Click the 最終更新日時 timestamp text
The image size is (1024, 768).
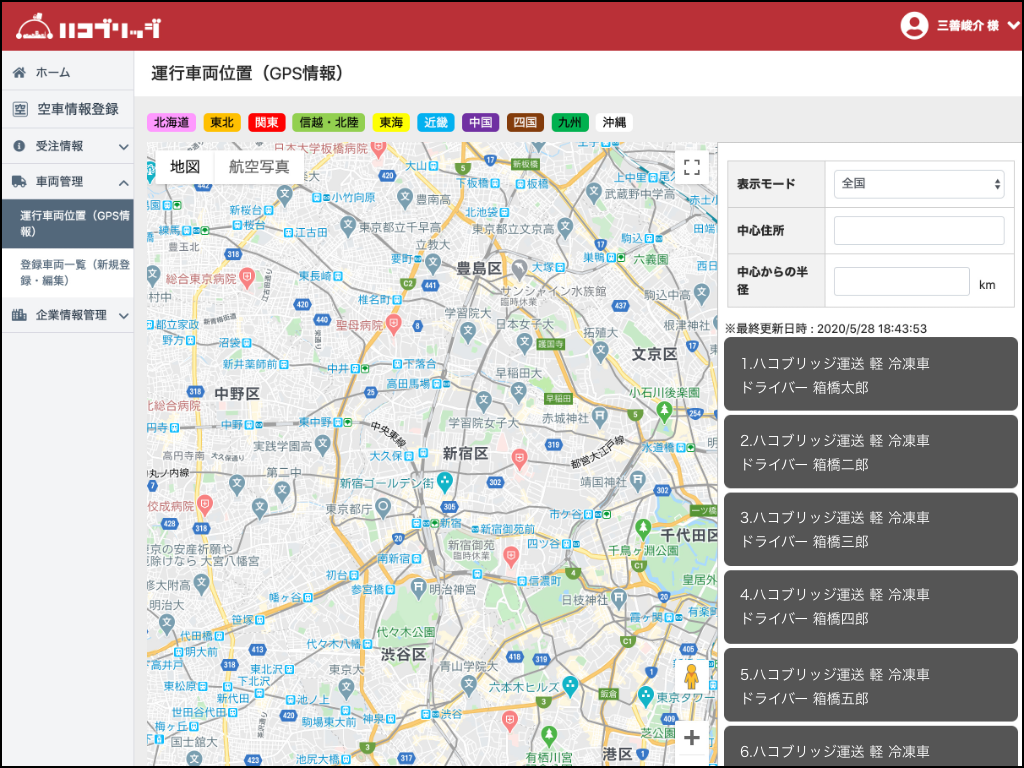826,328
